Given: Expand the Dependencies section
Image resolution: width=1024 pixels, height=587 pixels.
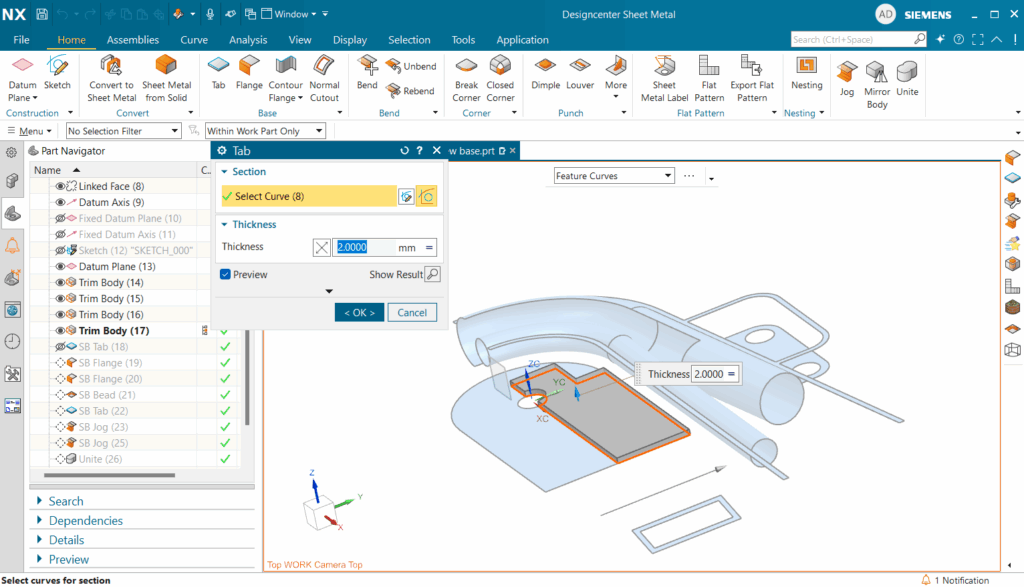Looking at the screenshot, I should click(x=85, y=520).
